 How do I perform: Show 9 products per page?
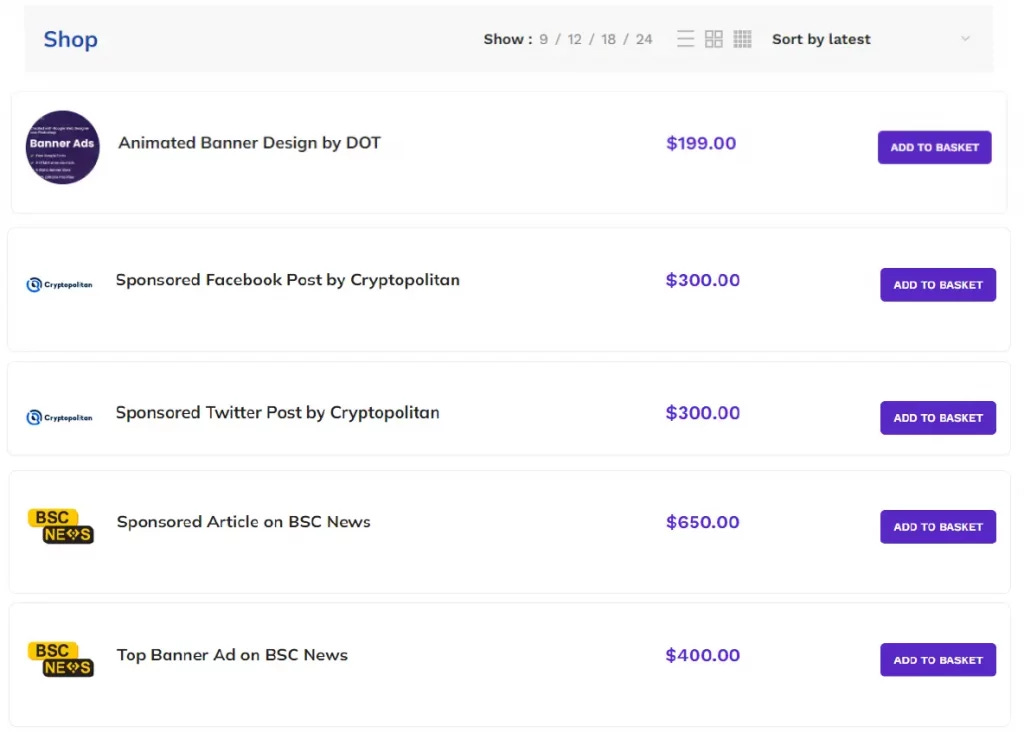[543, 39]
